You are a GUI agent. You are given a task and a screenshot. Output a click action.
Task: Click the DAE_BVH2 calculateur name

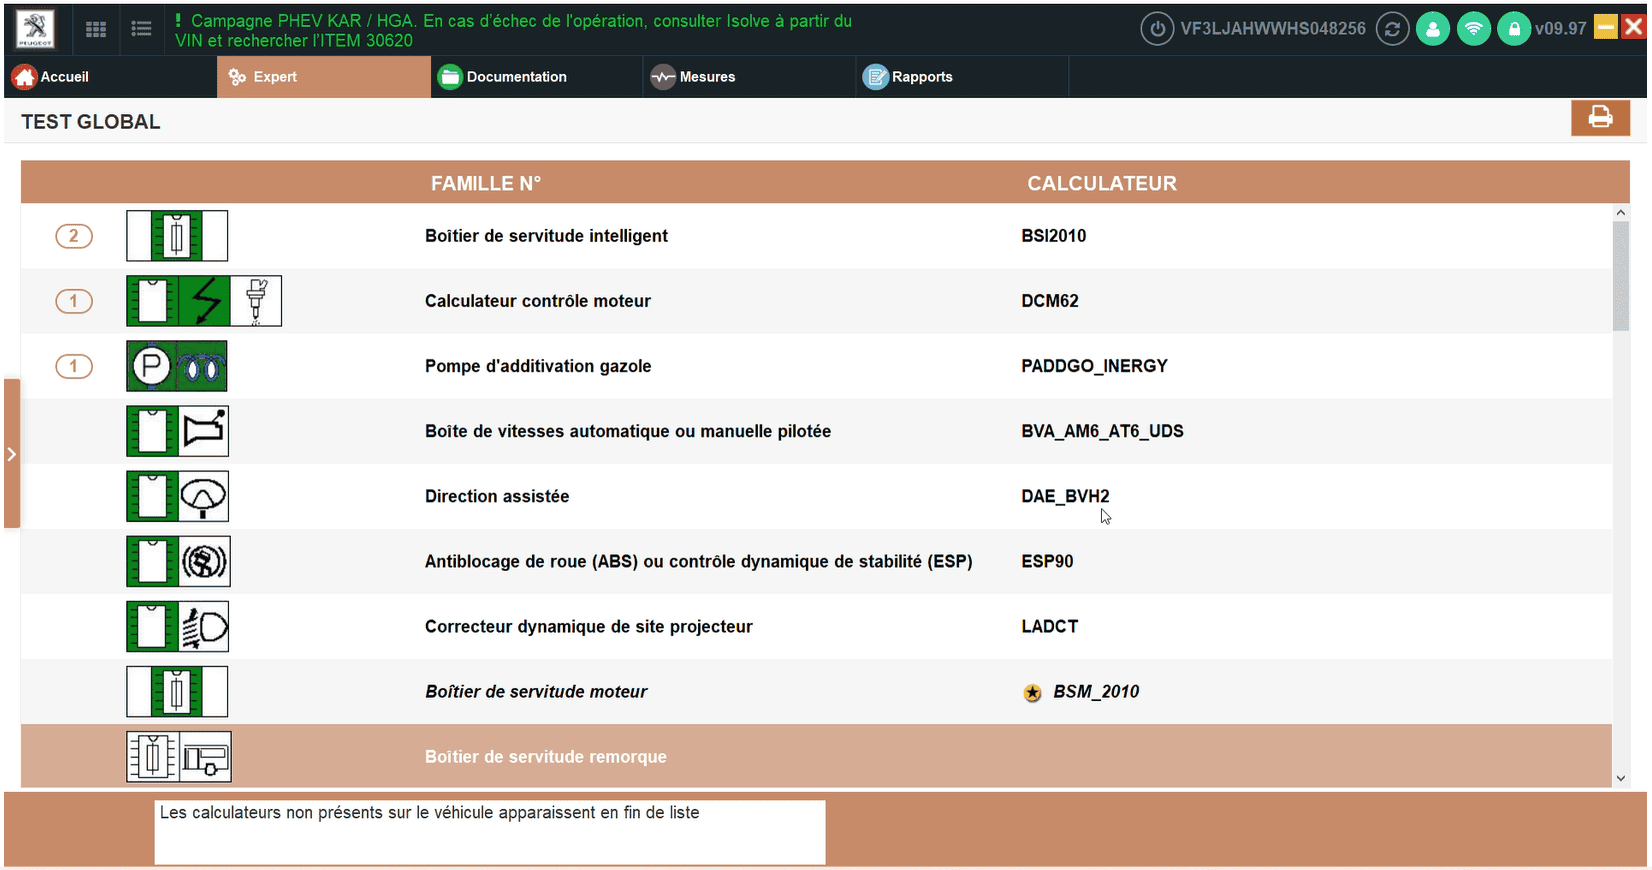coord(1066,496)
